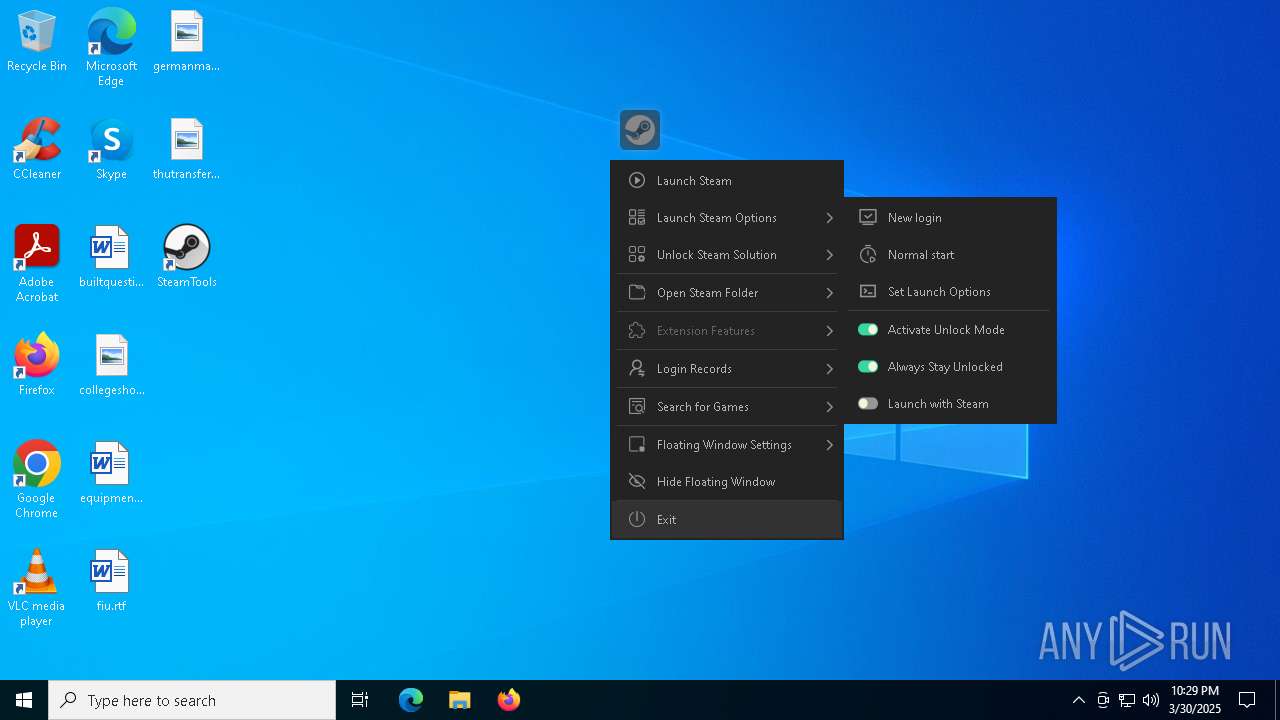This screenshot has height=720, width=1280.
Task: Click the power icon beside Exit
Action: (x=636, y=520)
